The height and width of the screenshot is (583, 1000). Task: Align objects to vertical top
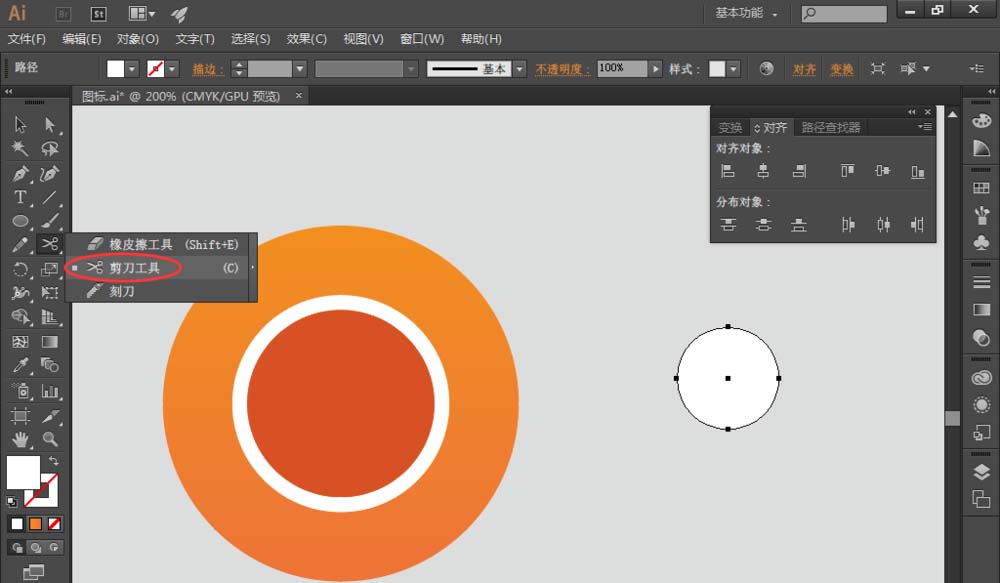coord(848,171)
